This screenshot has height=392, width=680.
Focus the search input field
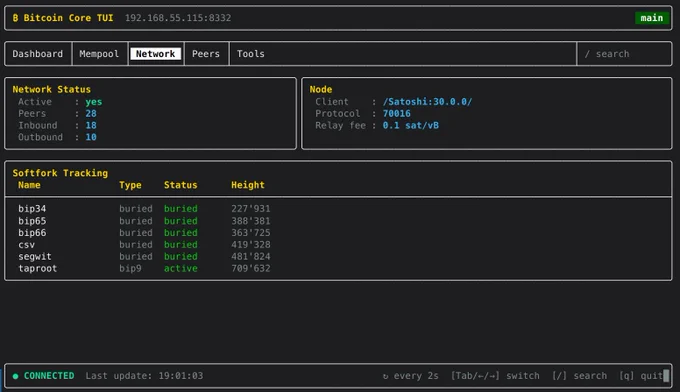(624, 54)
